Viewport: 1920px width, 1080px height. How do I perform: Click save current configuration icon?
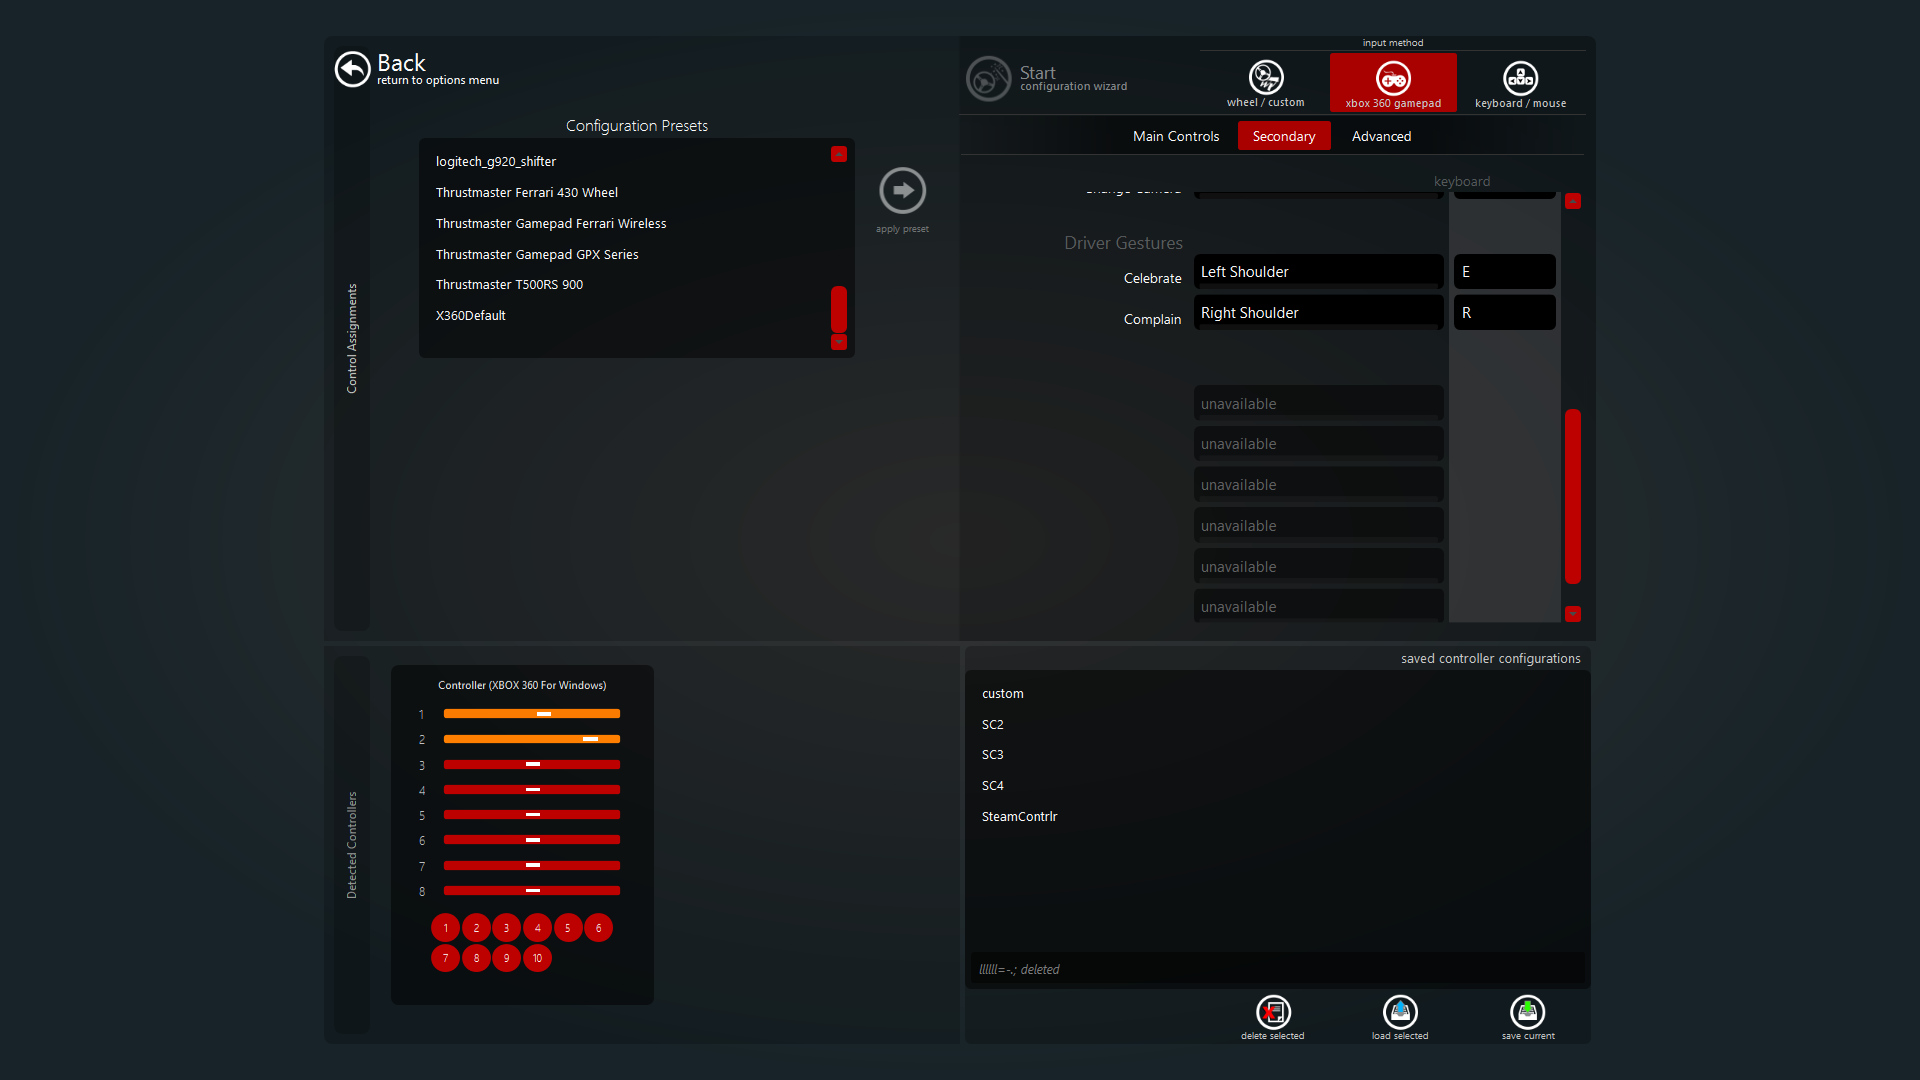coord(1527,1012)
